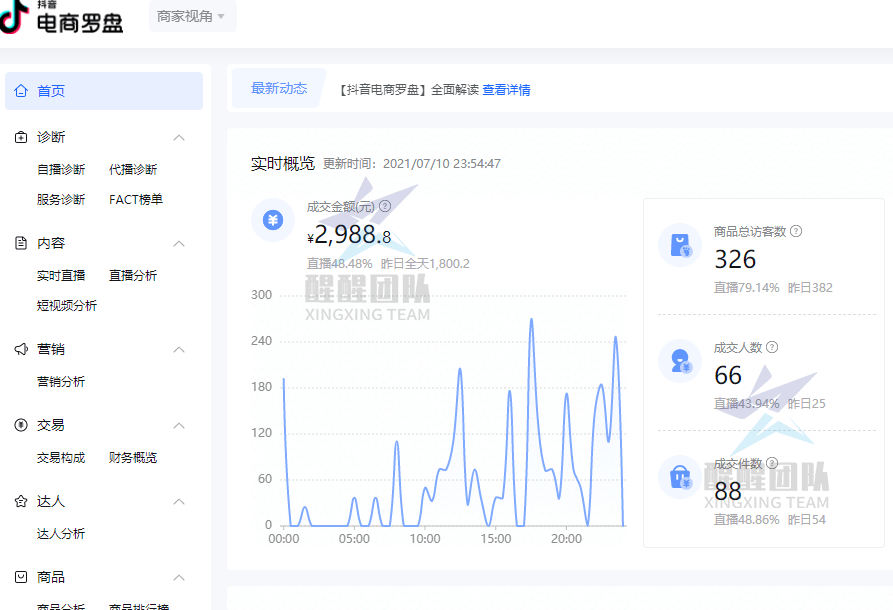The width and height of the screenshot is (893, 610).
Task: Open FACT榜单 in the sidebar
Action: tap(136, 199)
